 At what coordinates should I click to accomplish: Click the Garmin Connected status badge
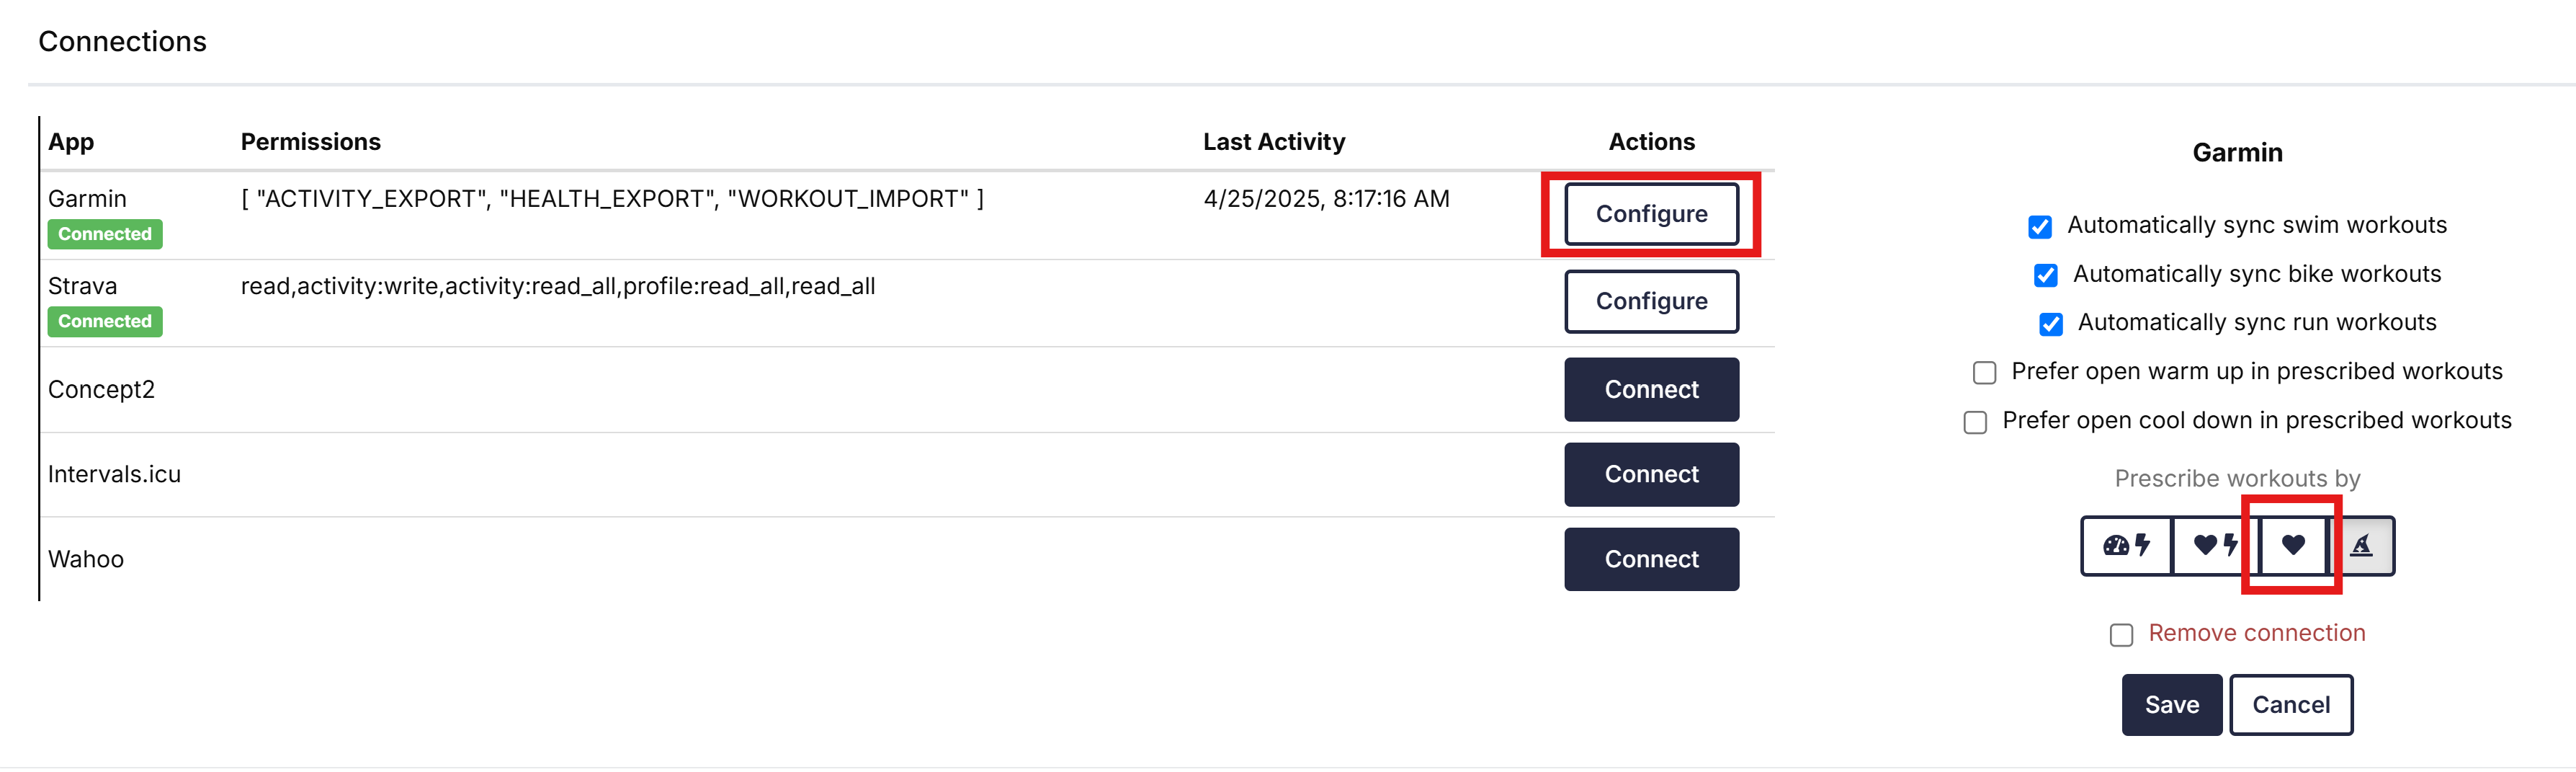click(105, 234)
